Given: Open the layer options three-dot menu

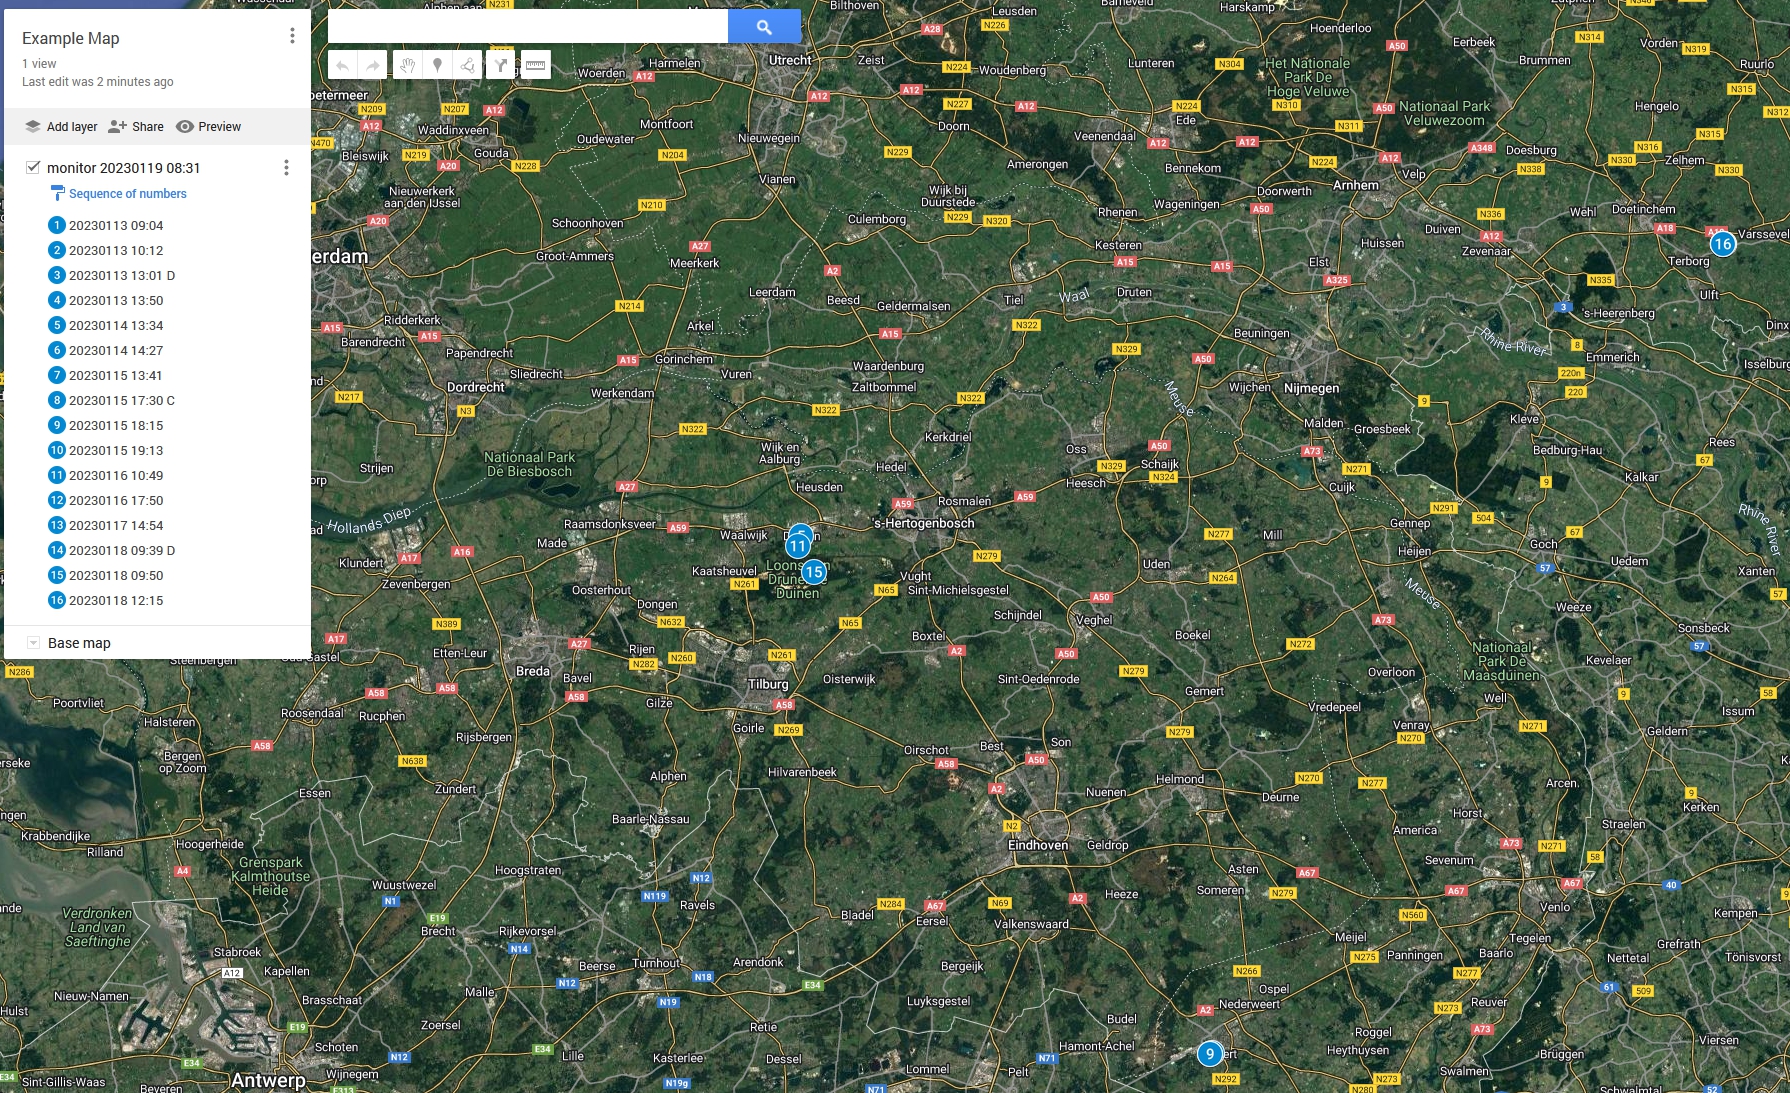Looking at the screenshot, I should point(286,168).
